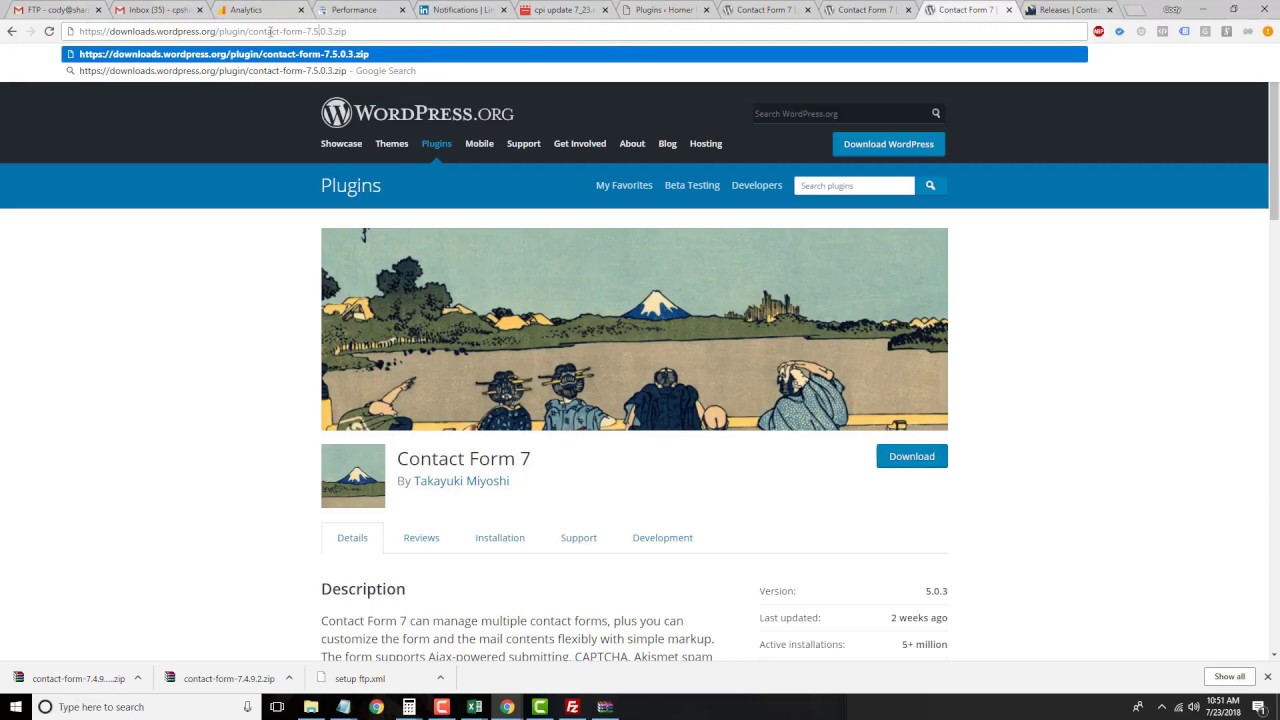
Task: Open the green Camtasia taskbar icon
Action: click(x=540, y=707)
